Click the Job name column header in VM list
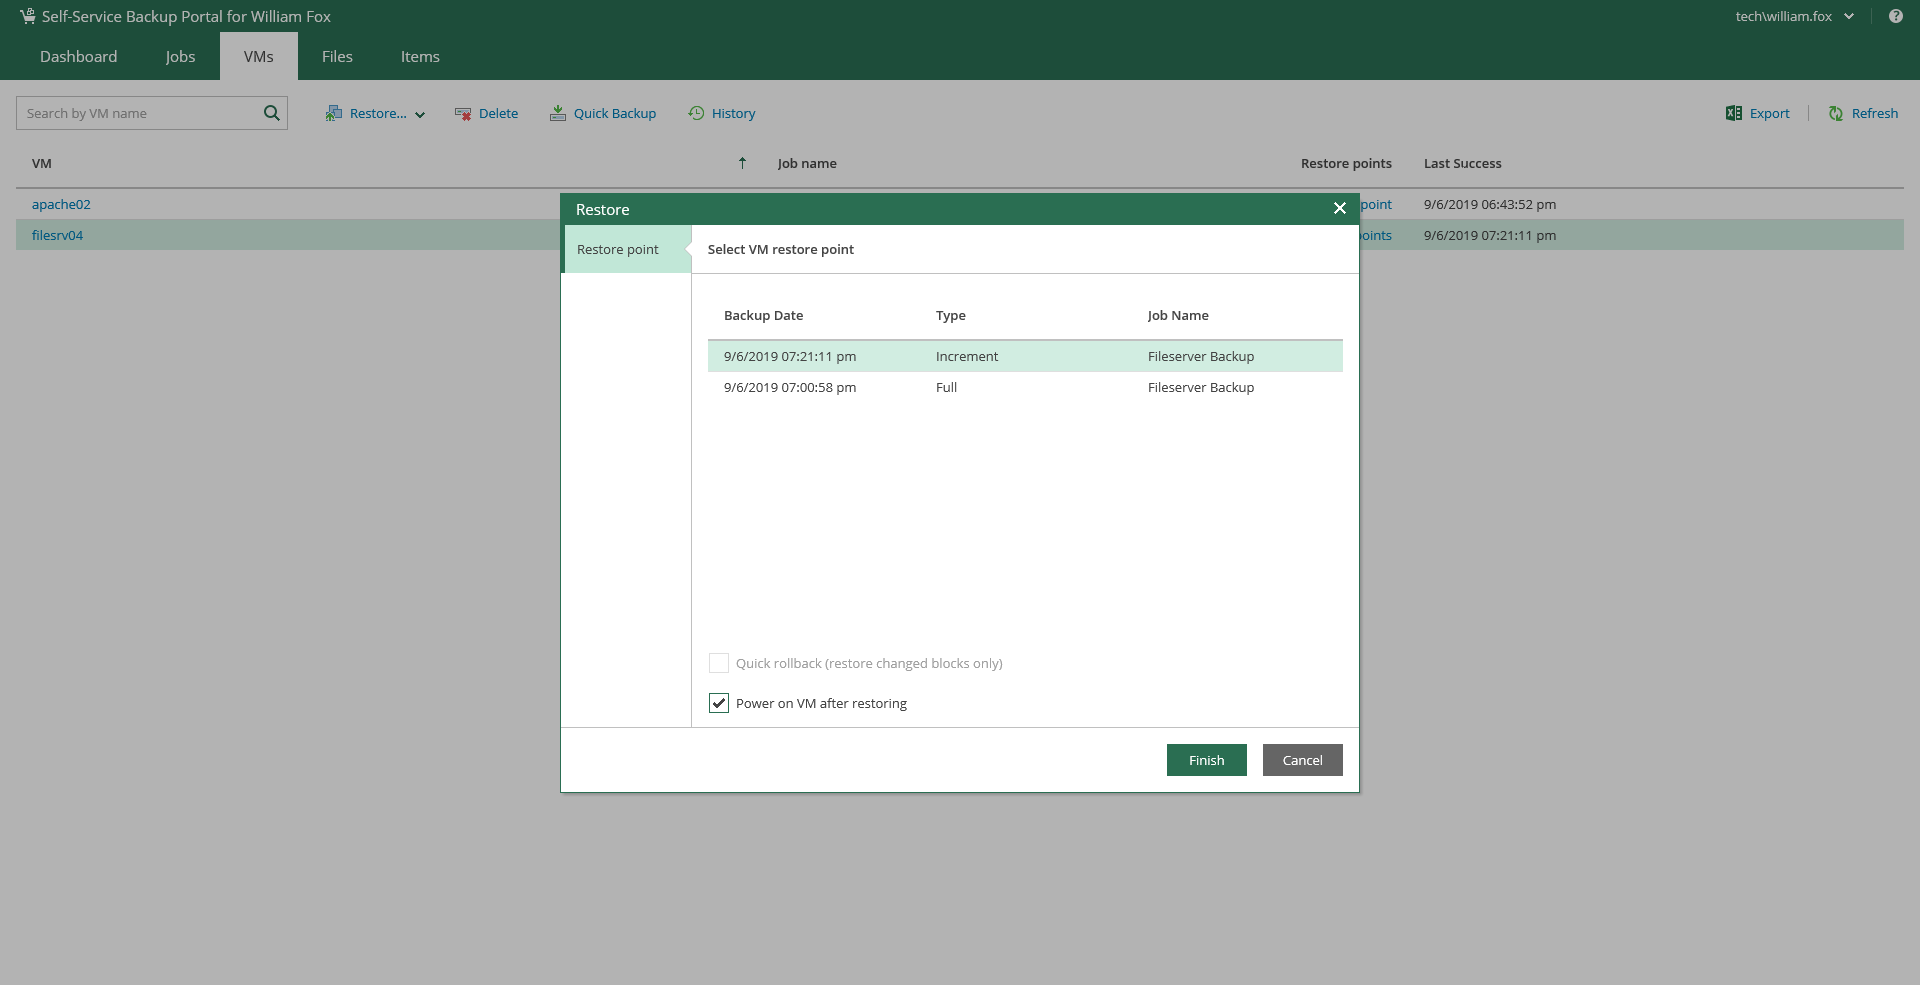Screen dimensions: 1920x985 (807, 163)
